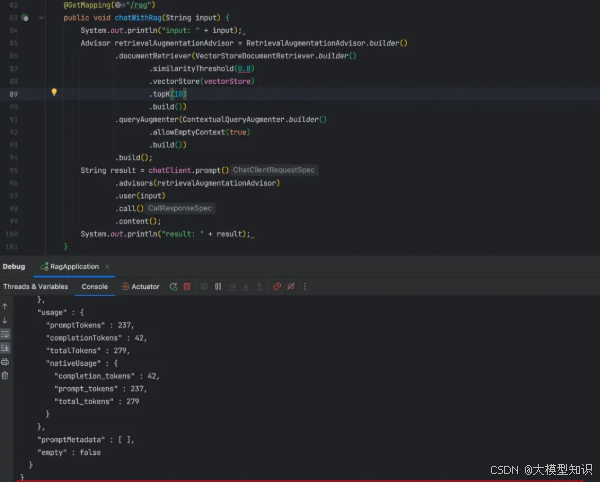
Task: View breakpoints with the red icon
Action: pos(277,287)
